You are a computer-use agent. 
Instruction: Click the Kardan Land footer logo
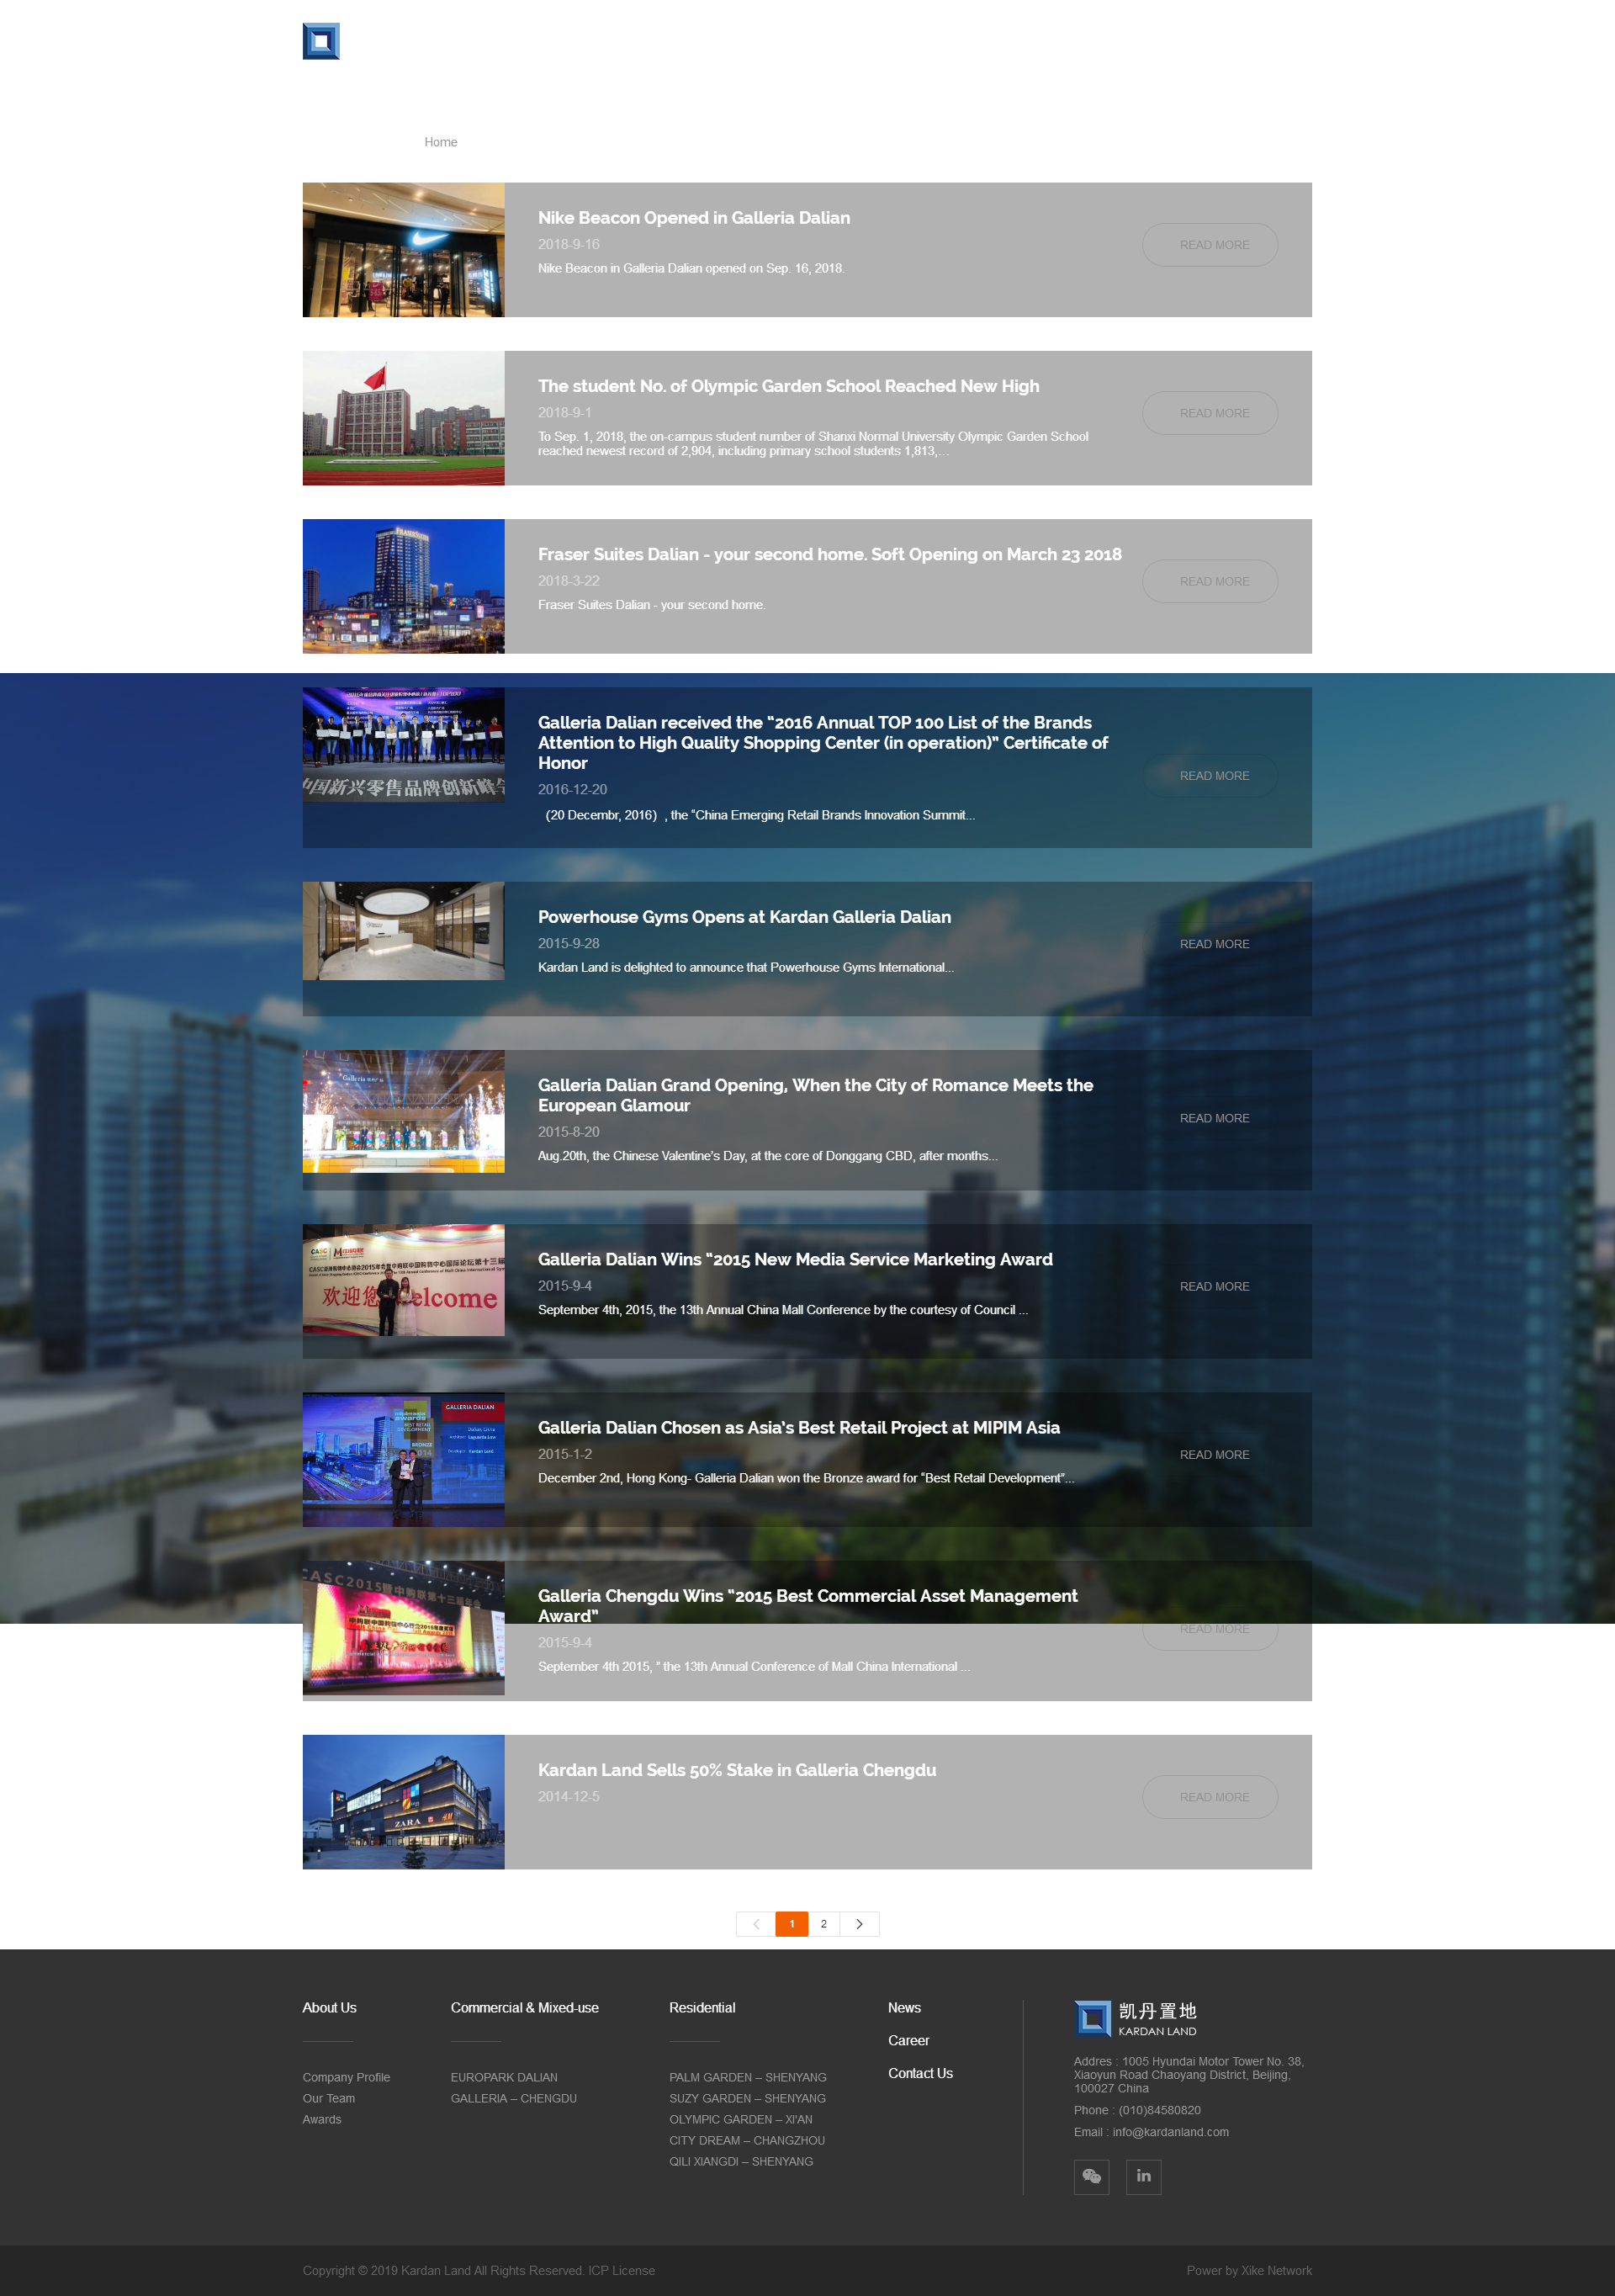click(x=1135, y=2019)
